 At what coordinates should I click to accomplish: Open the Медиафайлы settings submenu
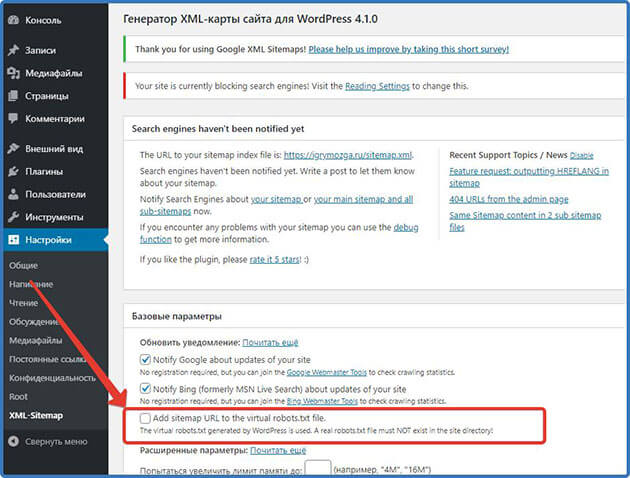(35, 341)
